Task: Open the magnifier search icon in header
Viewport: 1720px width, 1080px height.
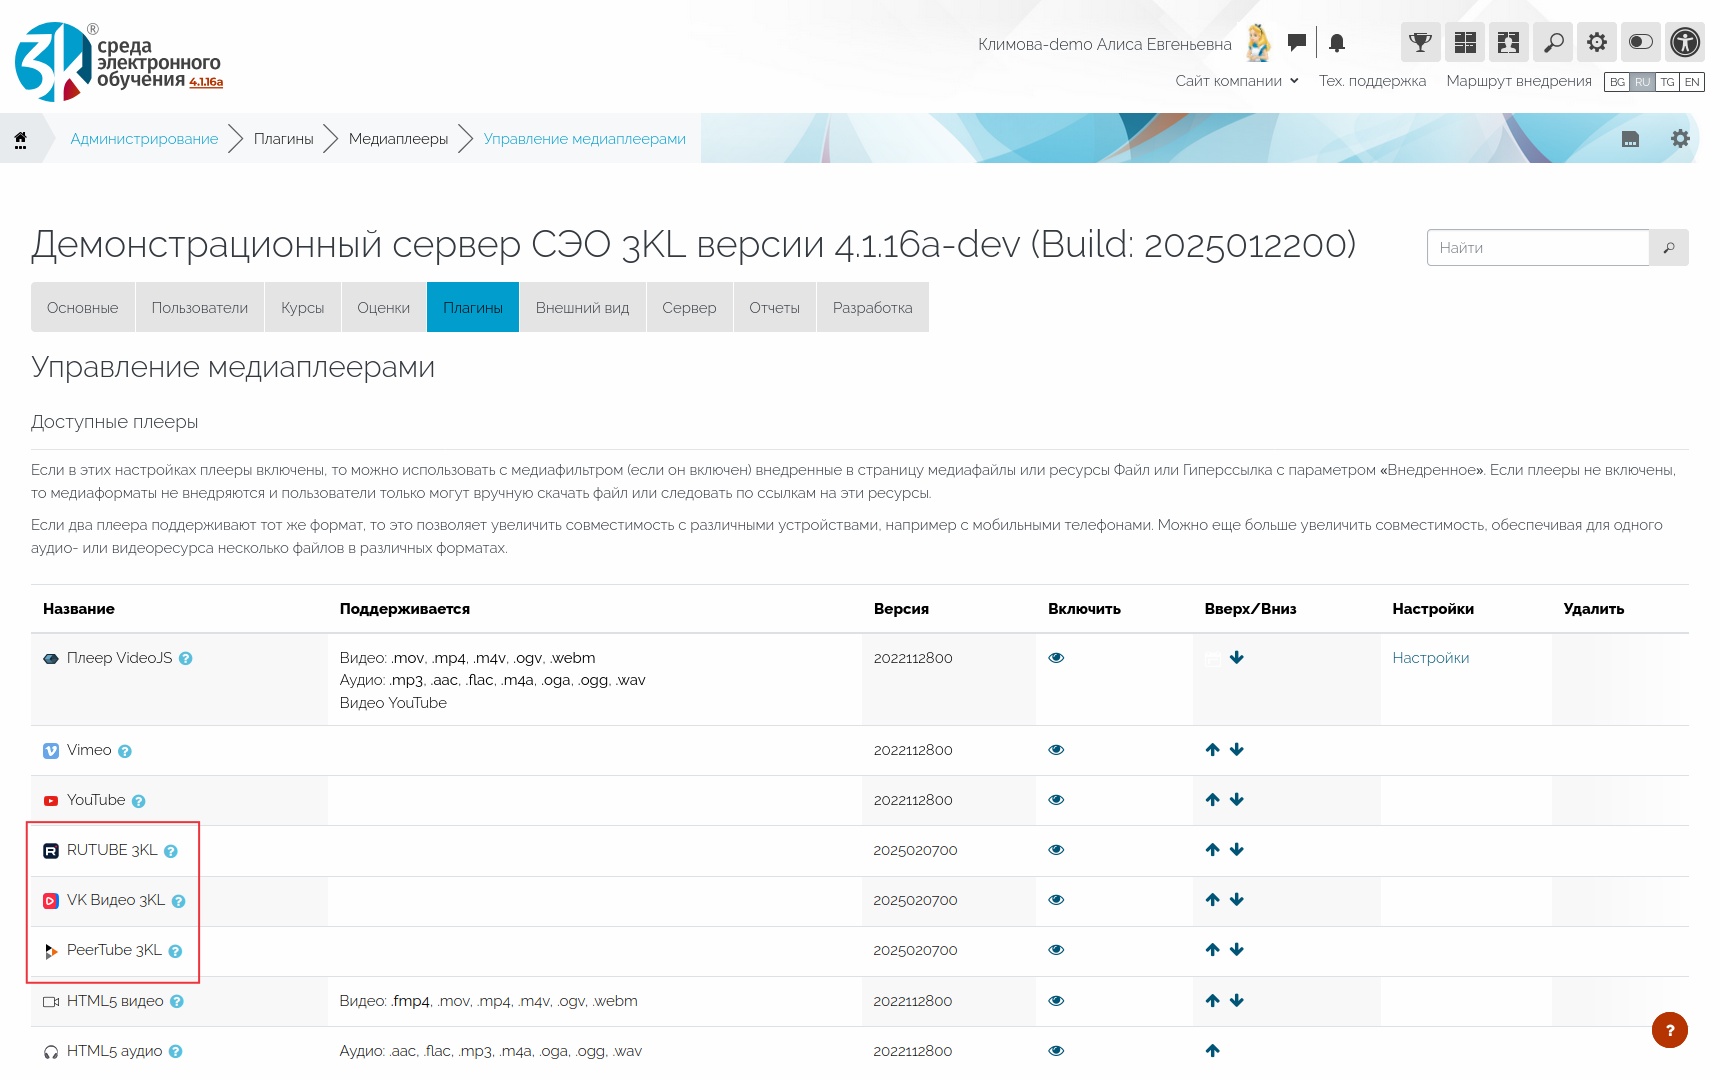Action: tap(1553, 42)
